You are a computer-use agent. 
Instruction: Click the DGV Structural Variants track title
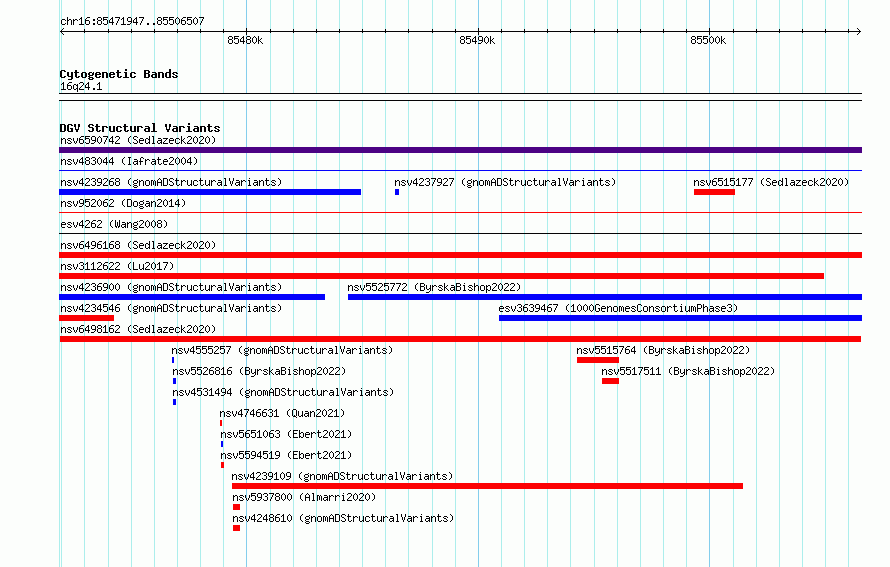click(x=140, y=128)
